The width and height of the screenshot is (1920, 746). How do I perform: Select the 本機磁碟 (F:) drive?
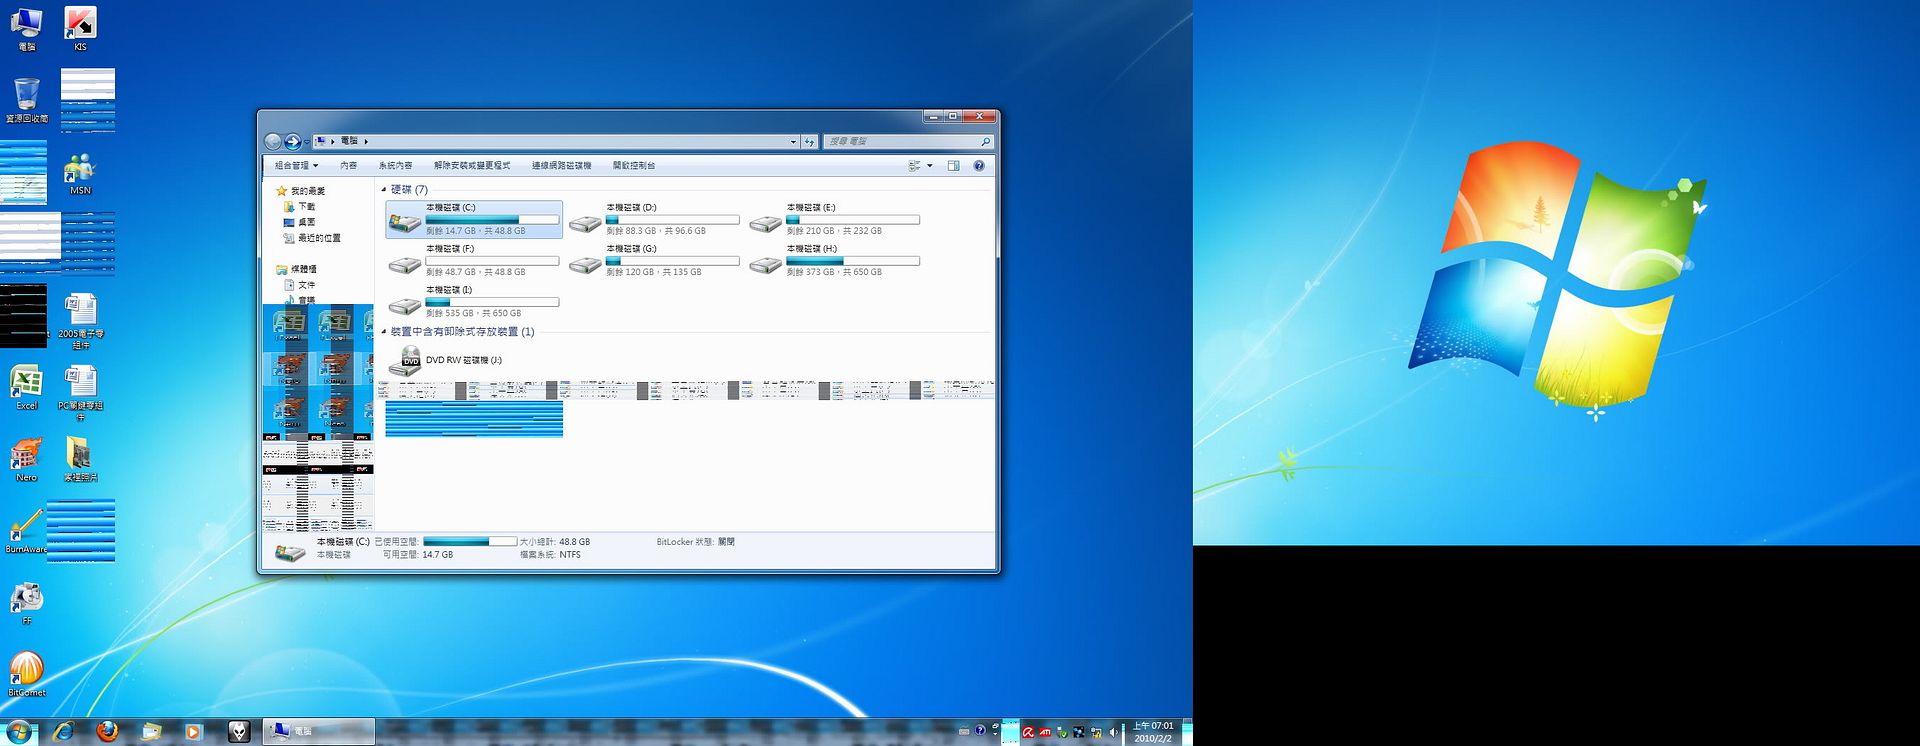(474, 260)
